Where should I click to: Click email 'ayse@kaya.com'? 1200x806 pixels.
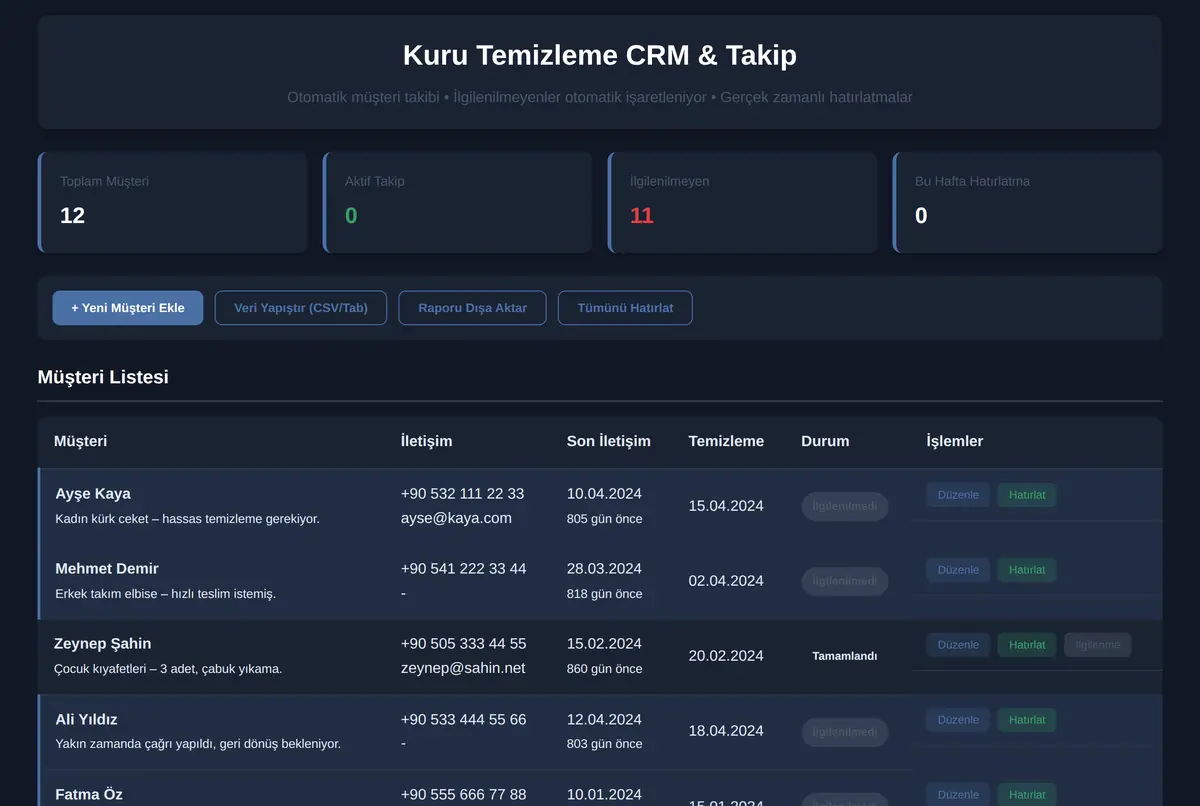[x=456, y=518]
